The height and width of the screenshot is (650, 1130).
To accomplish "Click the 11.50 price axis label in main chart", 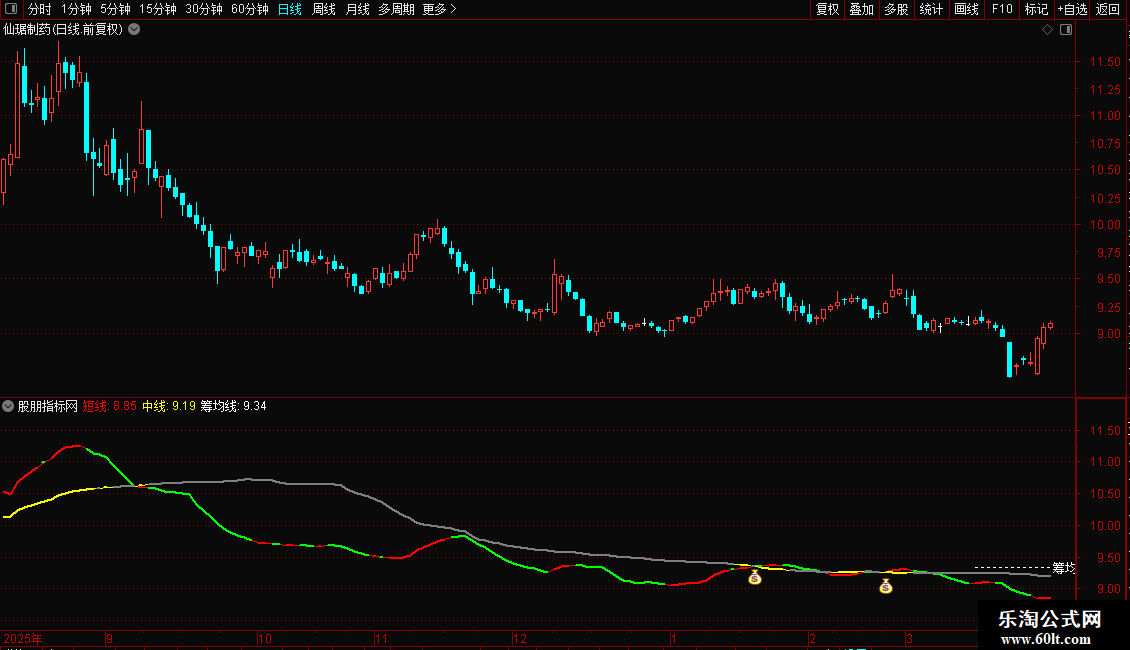I will [1105, 62].
